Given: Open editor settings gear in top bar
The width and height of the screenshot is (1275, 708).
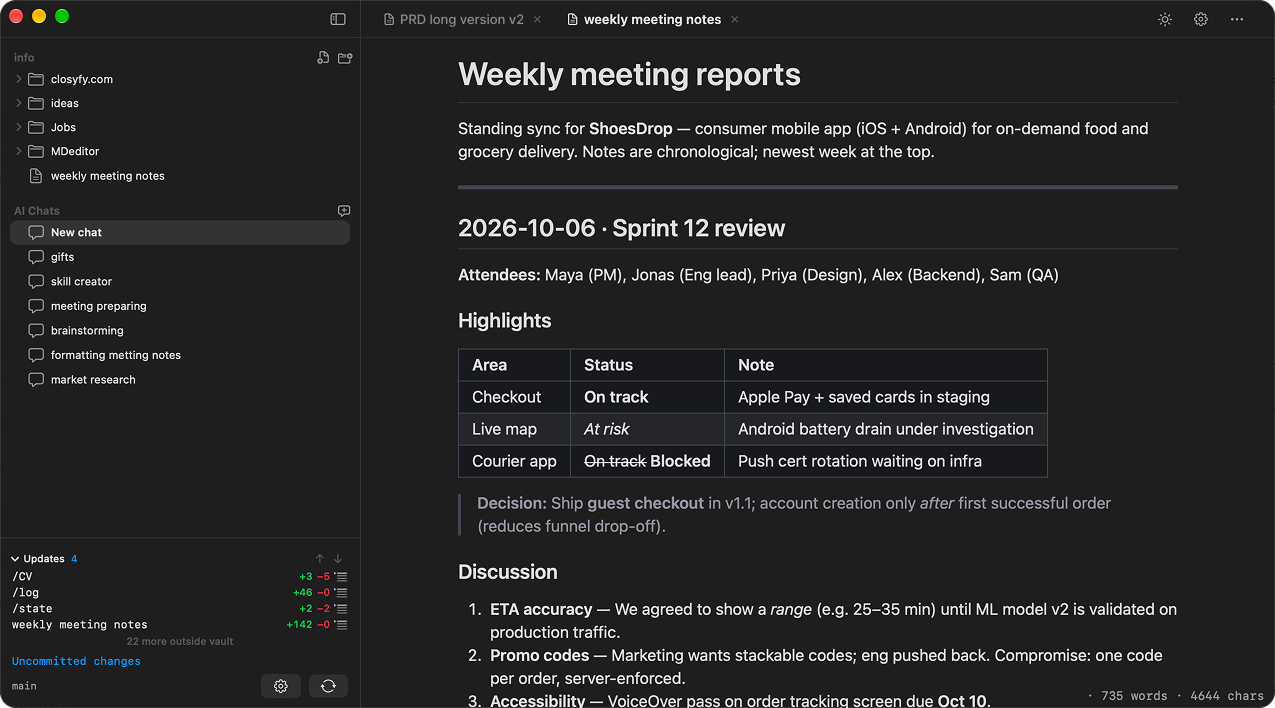Looking at the screenshot, I should (1201, 19).
